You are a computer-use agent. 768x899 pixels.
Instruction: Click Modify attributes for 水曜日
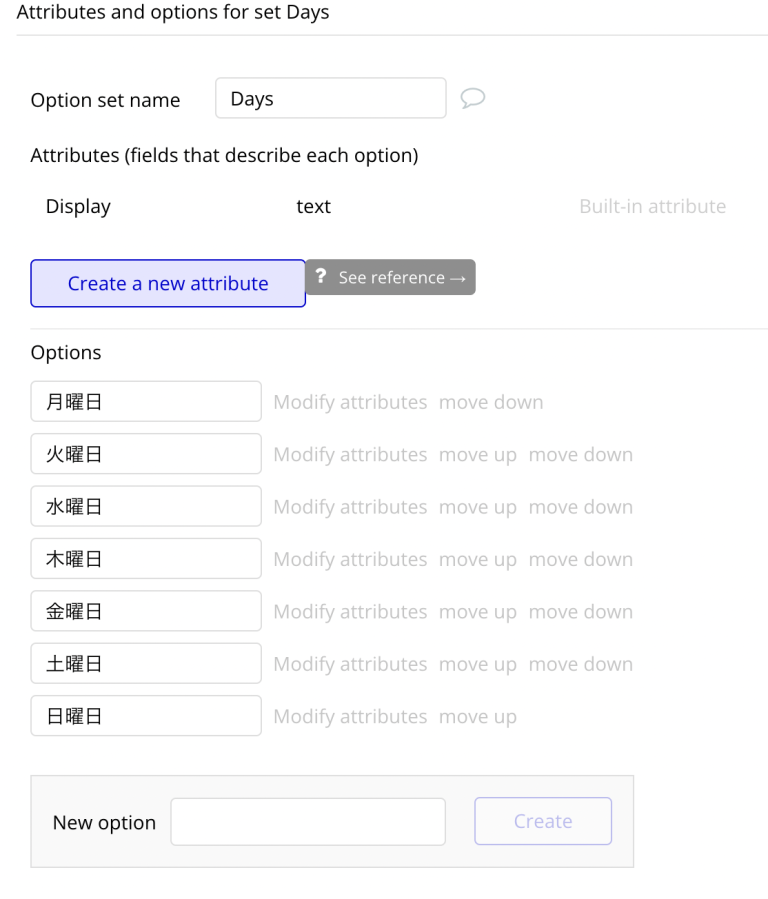tap(350, 506)
